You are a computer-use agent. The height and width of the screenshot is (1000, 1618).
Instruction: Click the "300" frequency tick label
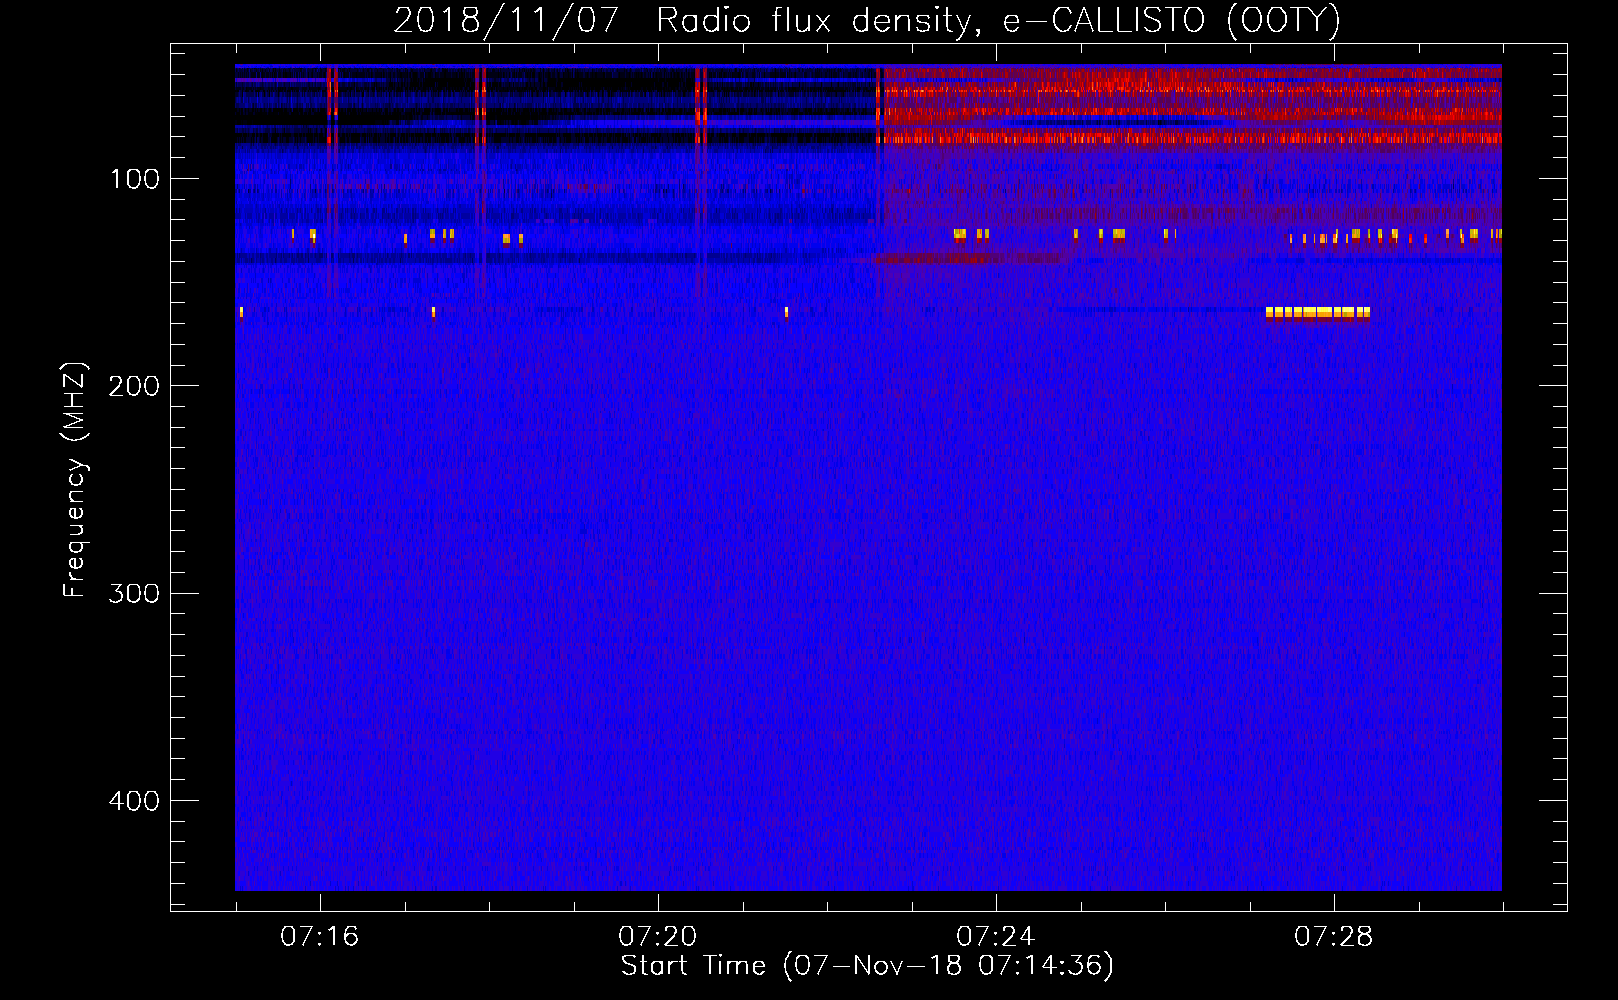134,594
